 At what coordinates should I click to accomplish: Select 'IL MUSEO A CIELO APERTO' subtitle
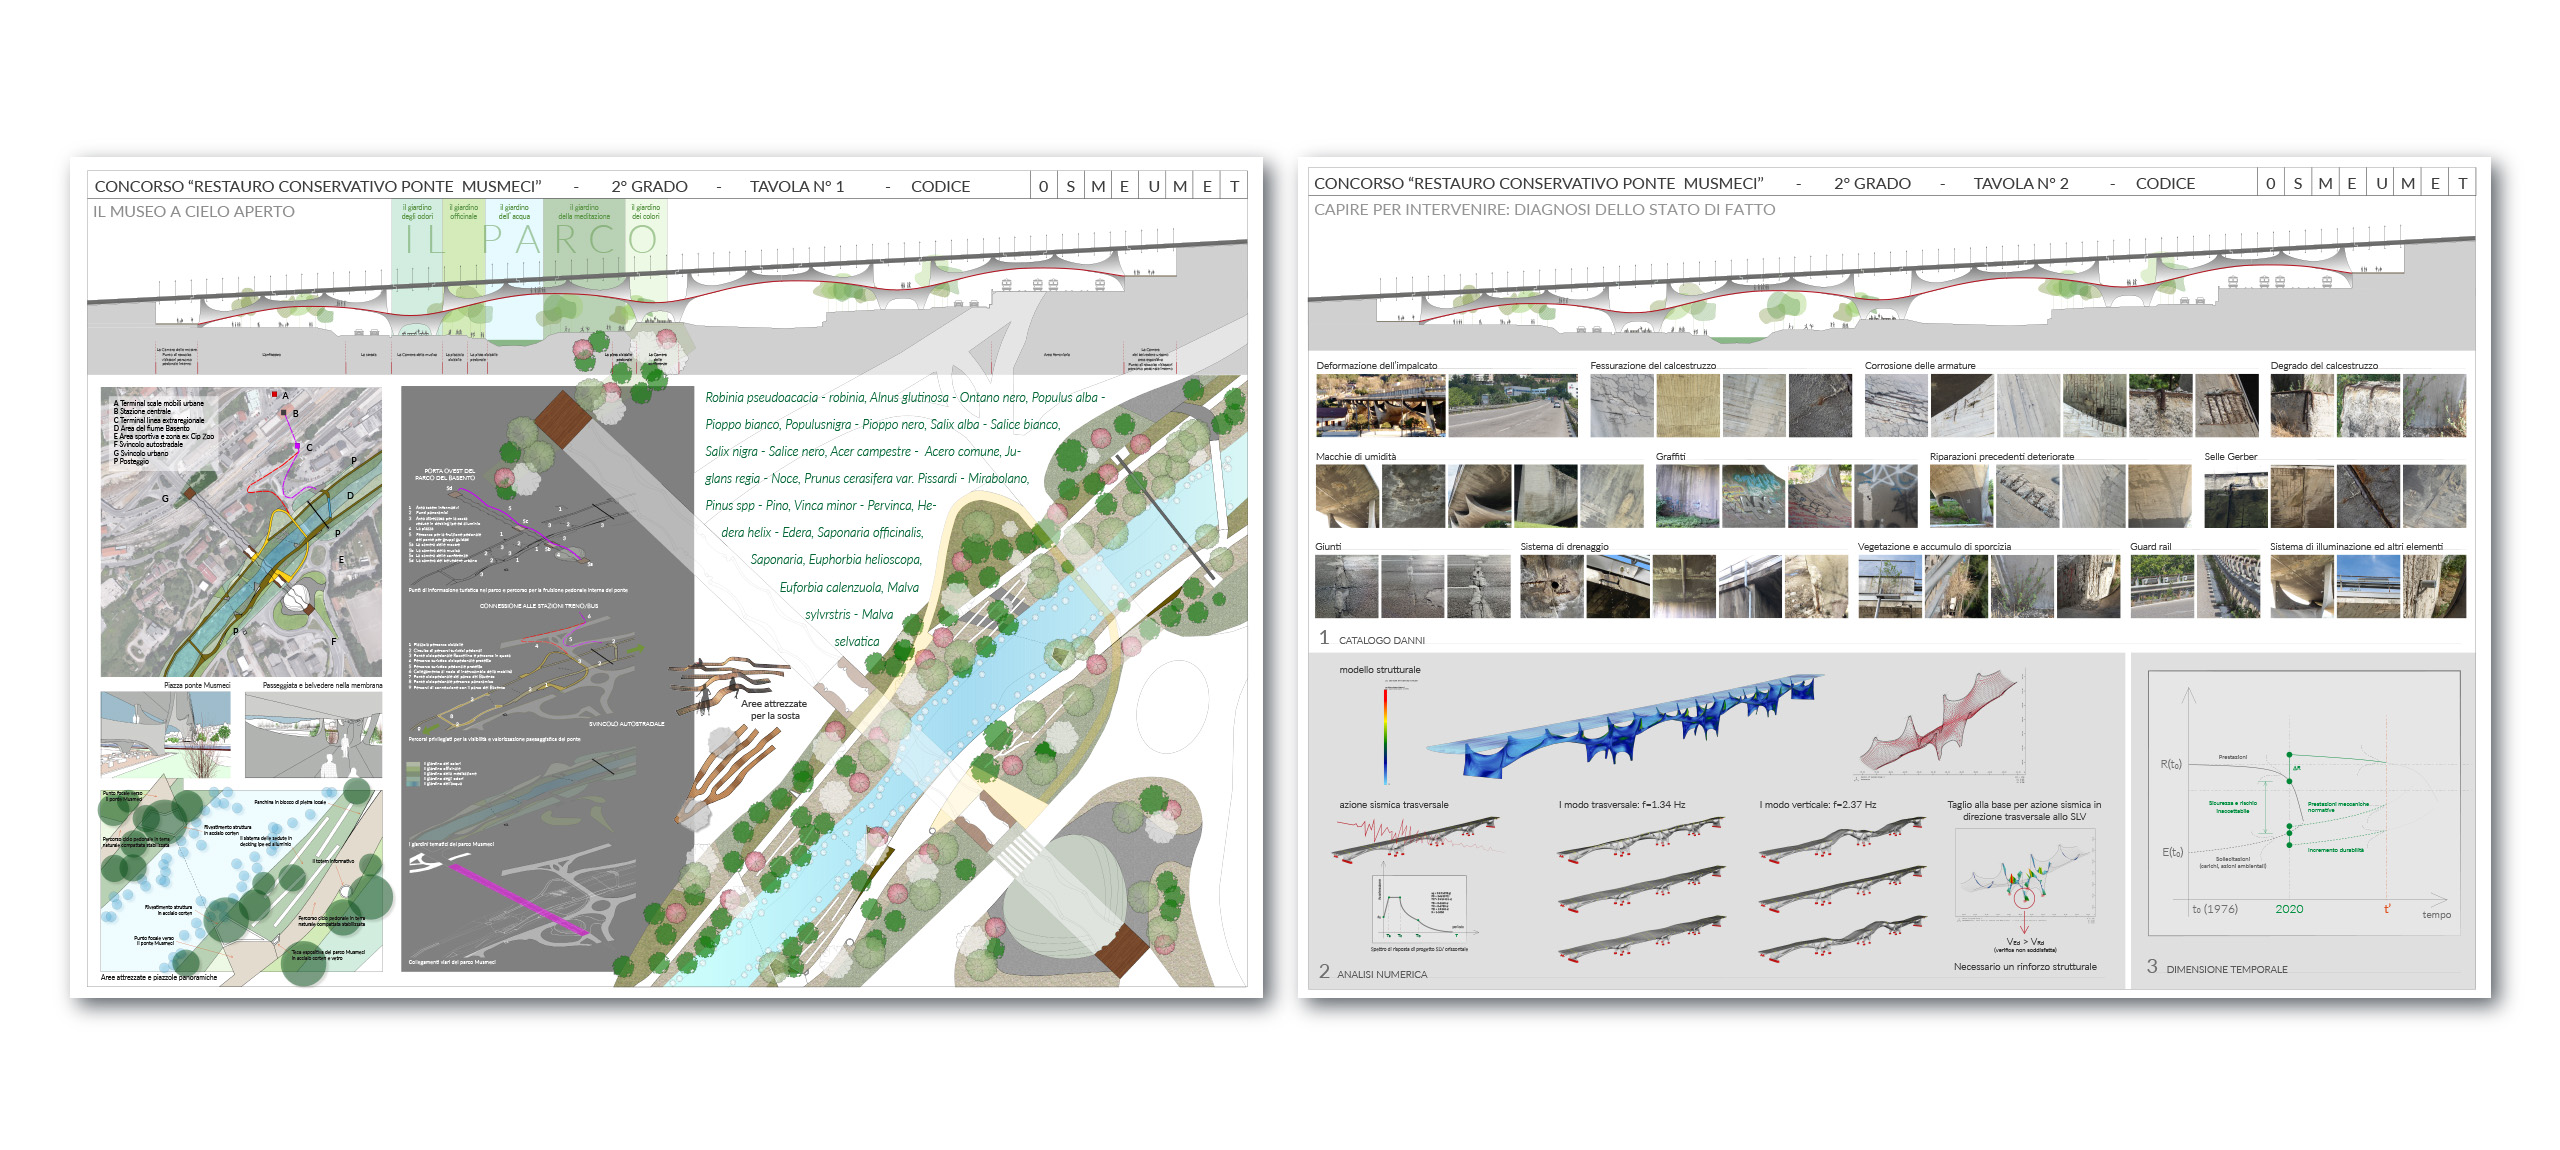coord(194,211)
